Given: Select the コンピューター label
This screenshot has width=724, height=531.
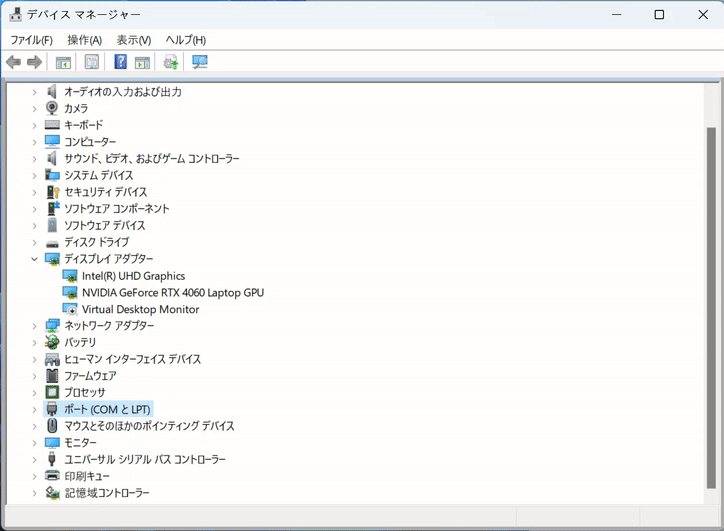Looking at the screenshot, I should [x=90, y=141].
